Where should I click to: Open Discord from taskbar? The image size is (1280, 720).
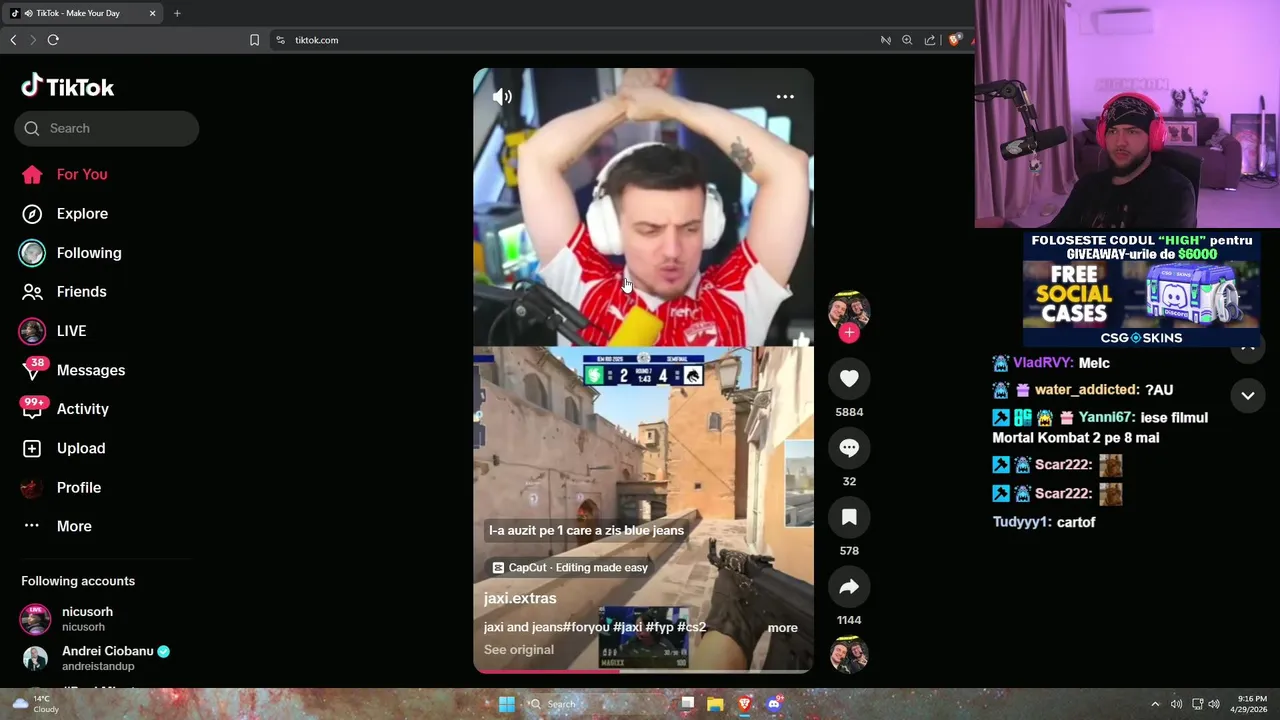coord(773,704)
